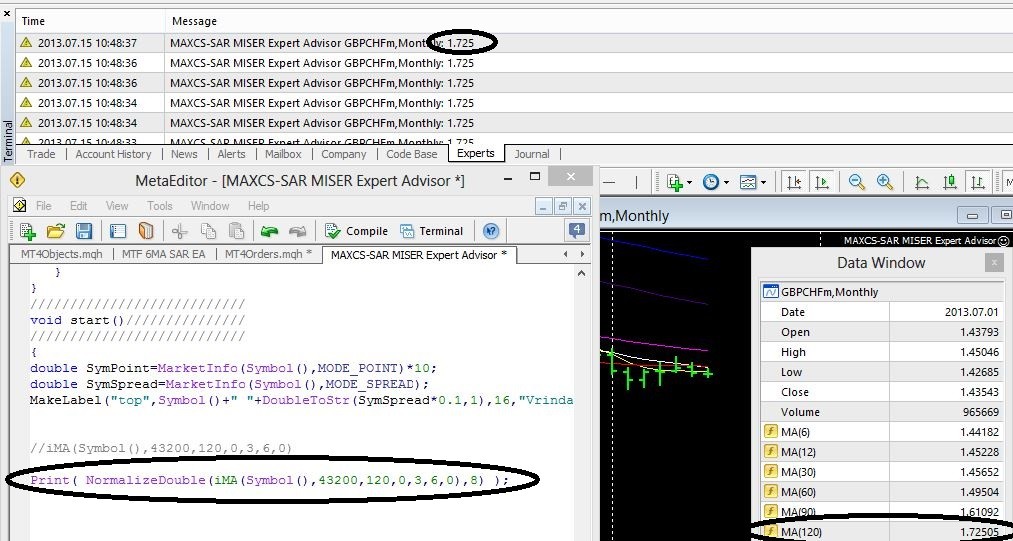Open the Edit menu in MetaEditor
1013x541 pixels.
click(x=78, y=206)
